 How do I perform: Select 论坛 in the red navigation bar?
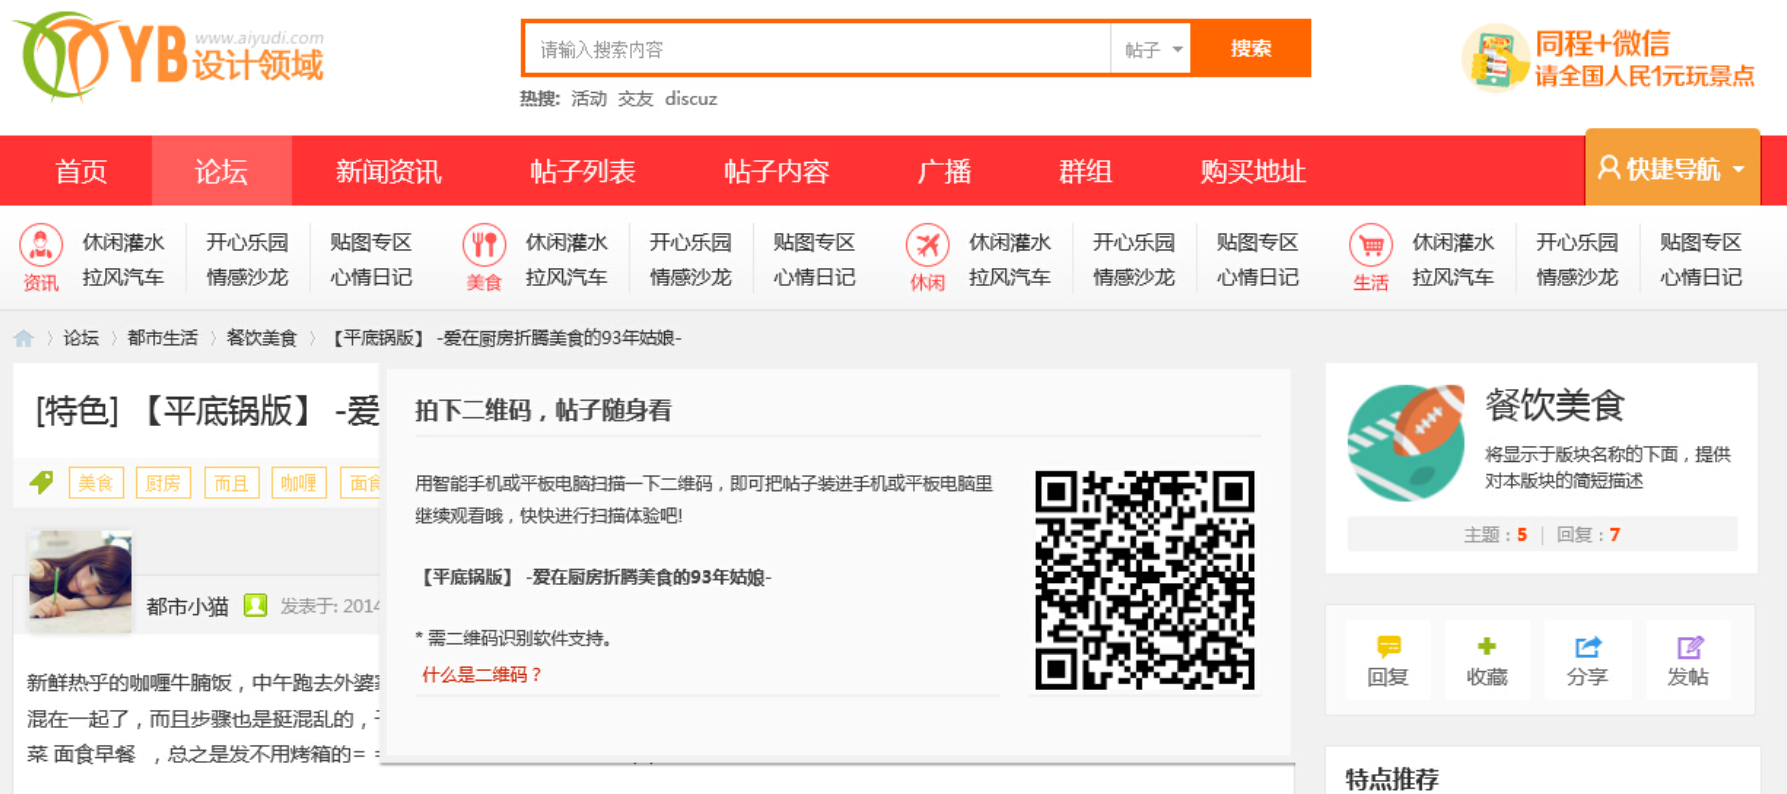pos(221,172)
